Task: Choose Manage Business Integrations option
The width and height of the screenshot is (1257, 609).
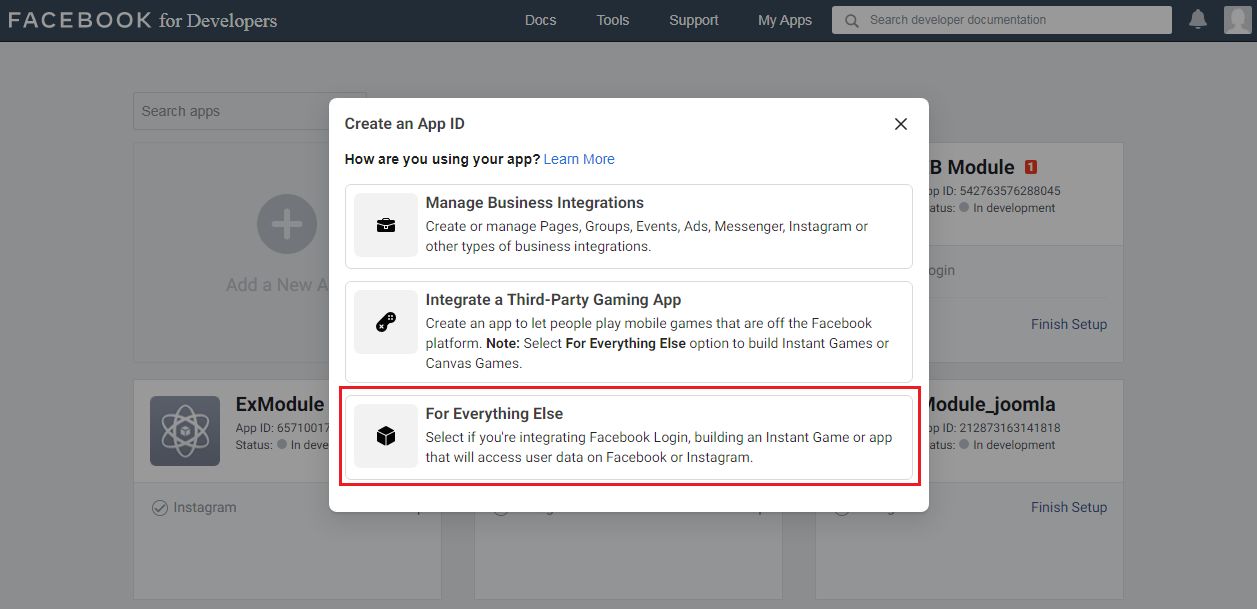Action: point(629,226)
